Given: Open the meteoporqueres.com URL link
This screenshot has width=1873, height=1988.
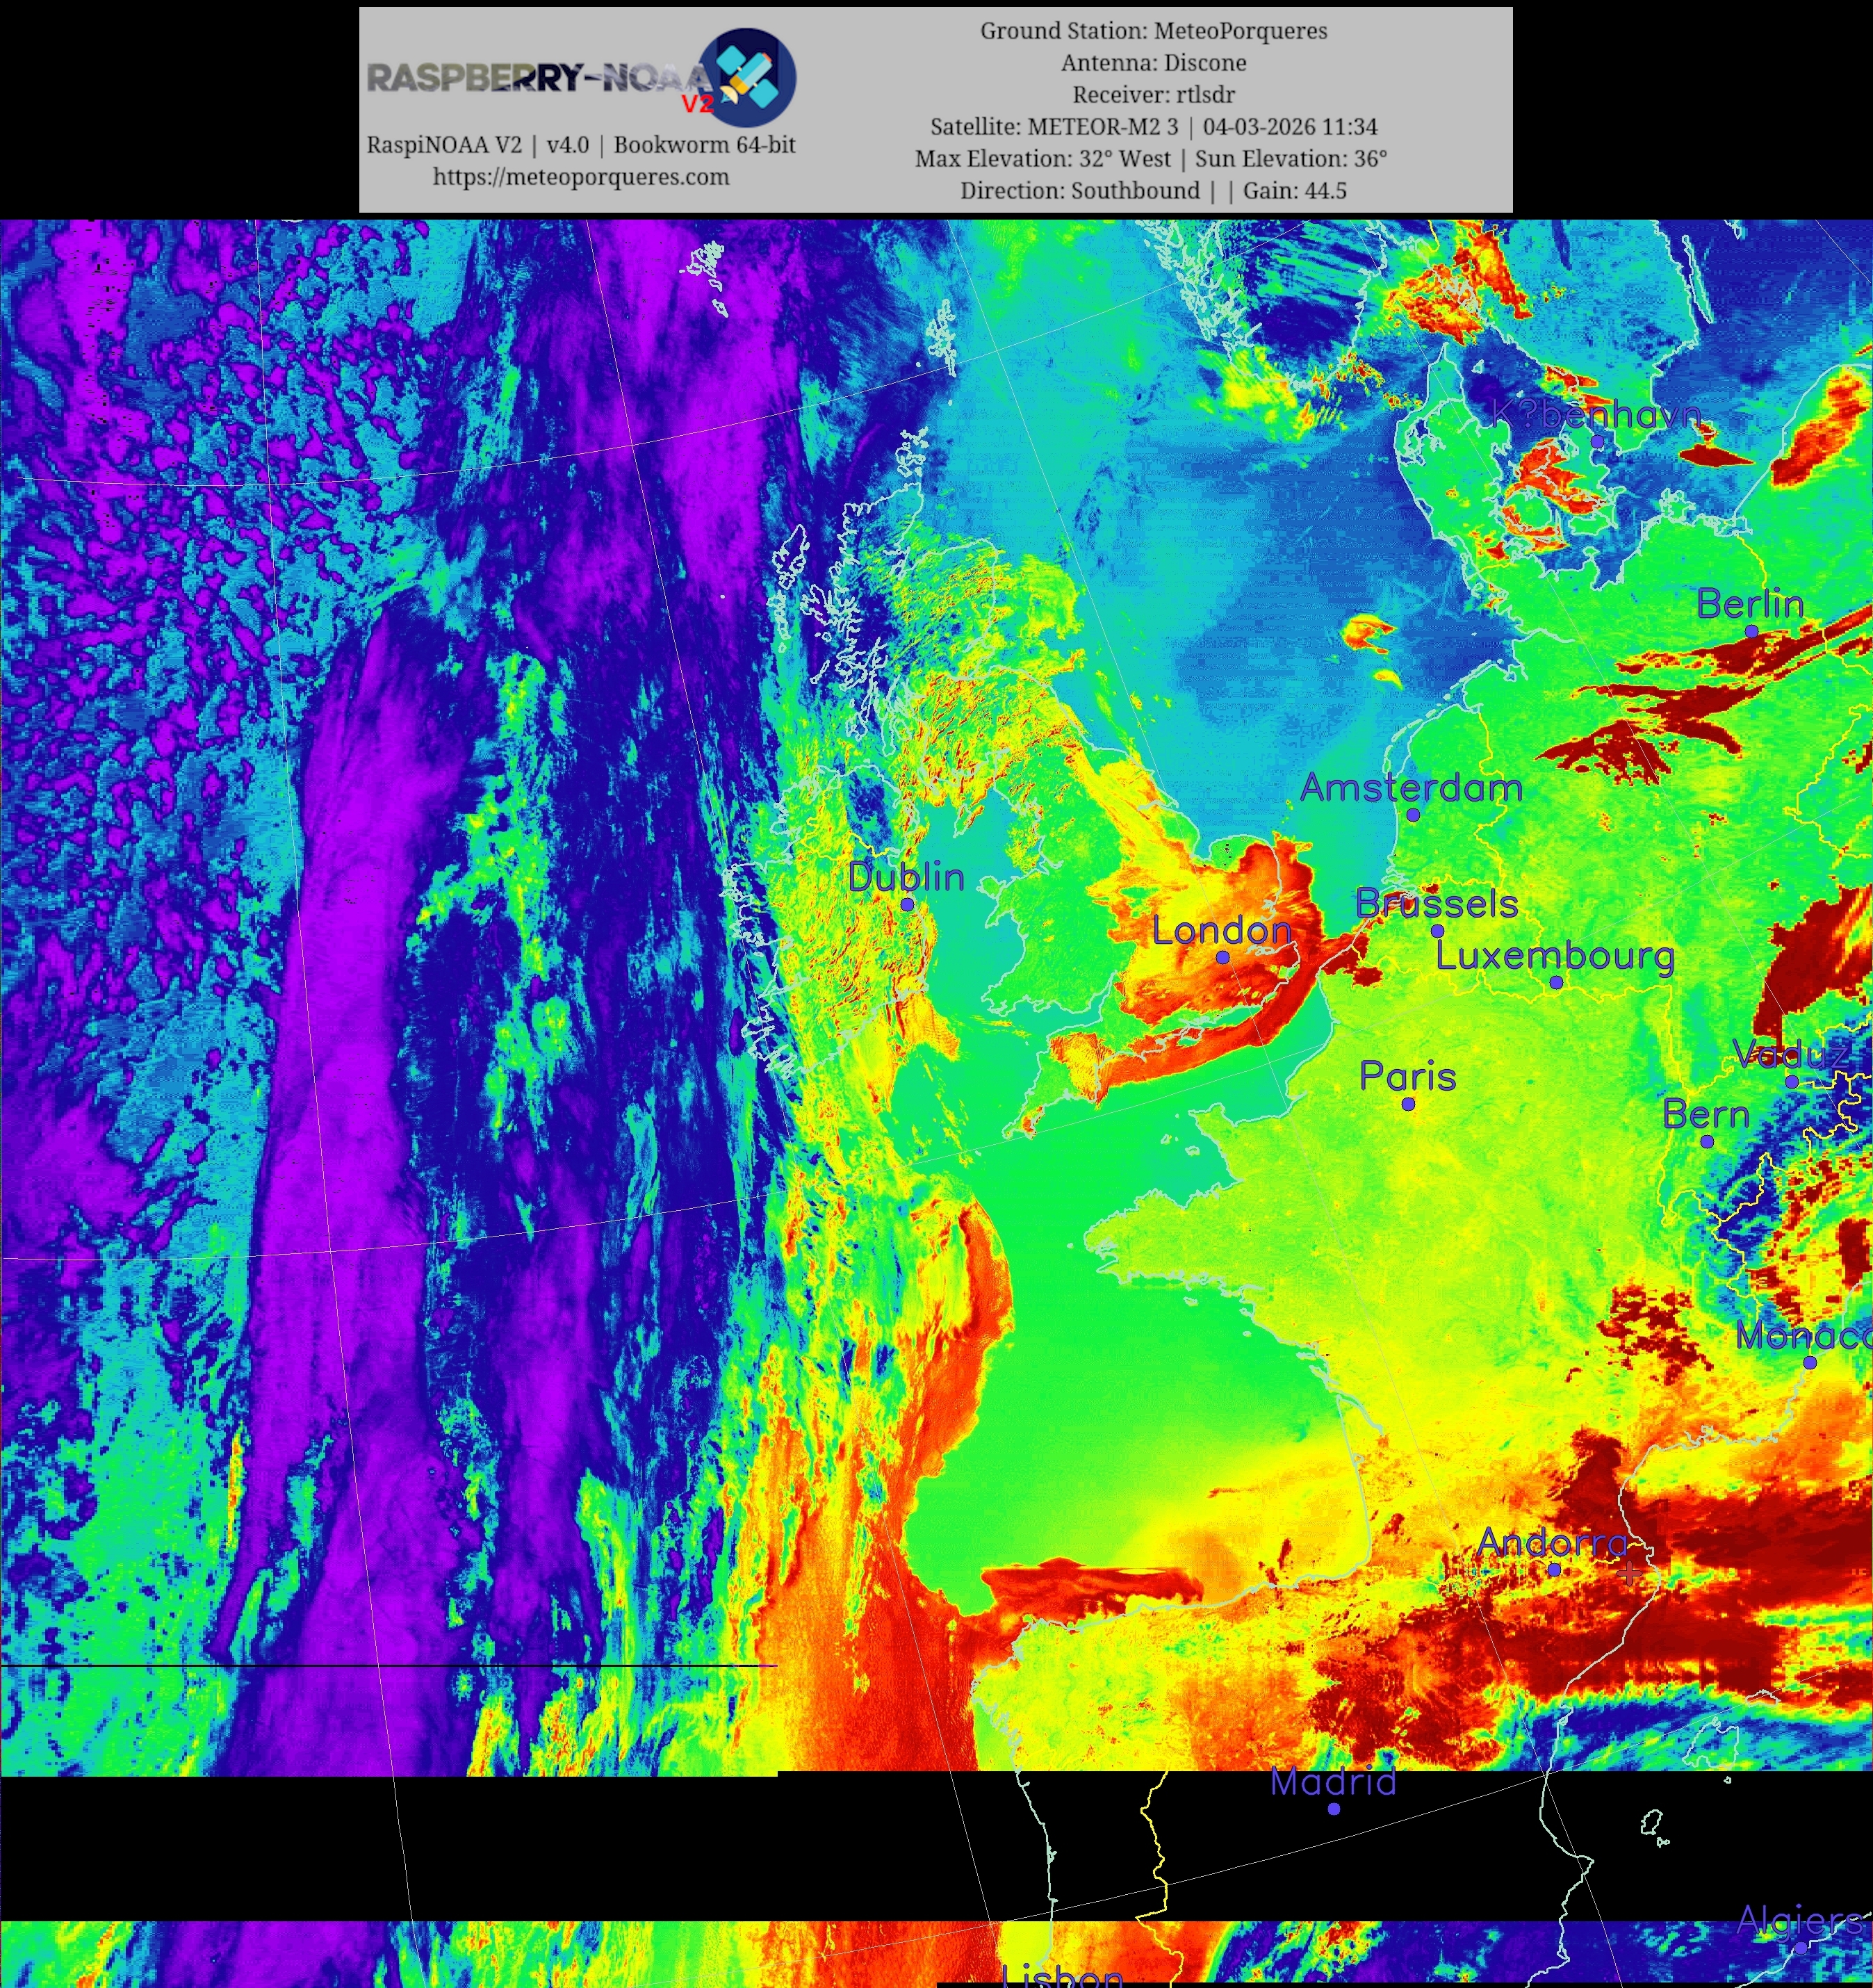Looking at the screenshot, I should click(581, 177).
